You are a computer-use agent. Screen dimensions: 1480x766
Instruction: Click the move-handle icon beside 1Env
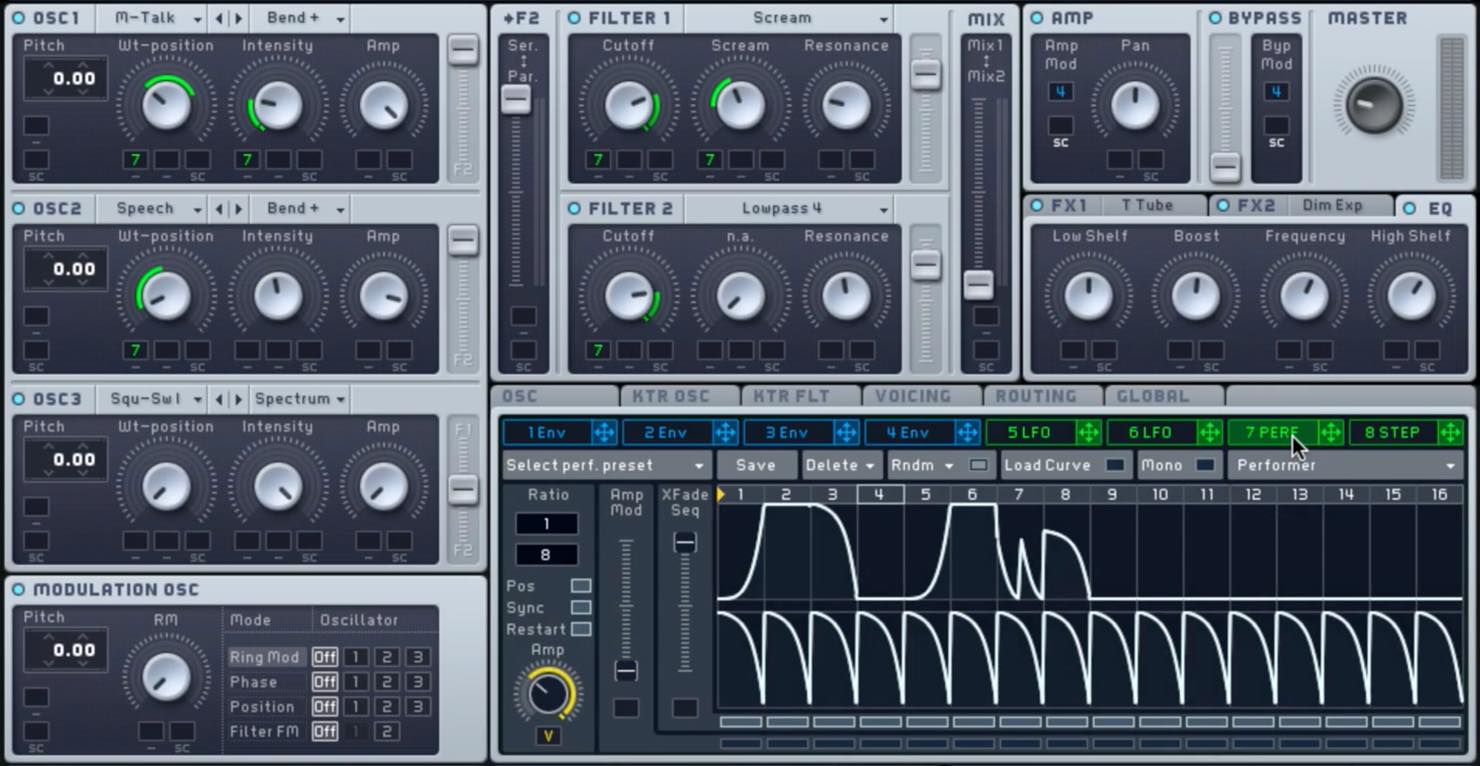point(604,432)
